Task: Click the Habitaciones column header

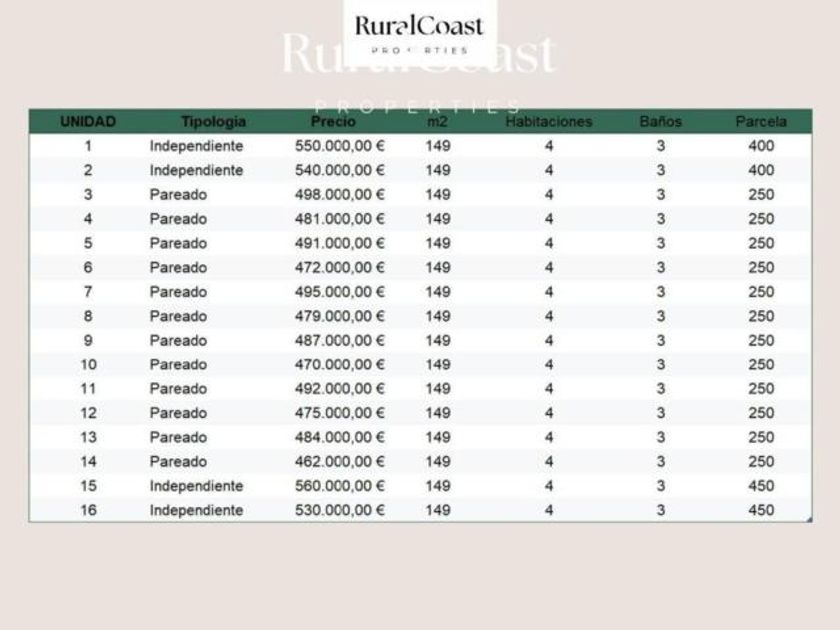Action: 549,122
